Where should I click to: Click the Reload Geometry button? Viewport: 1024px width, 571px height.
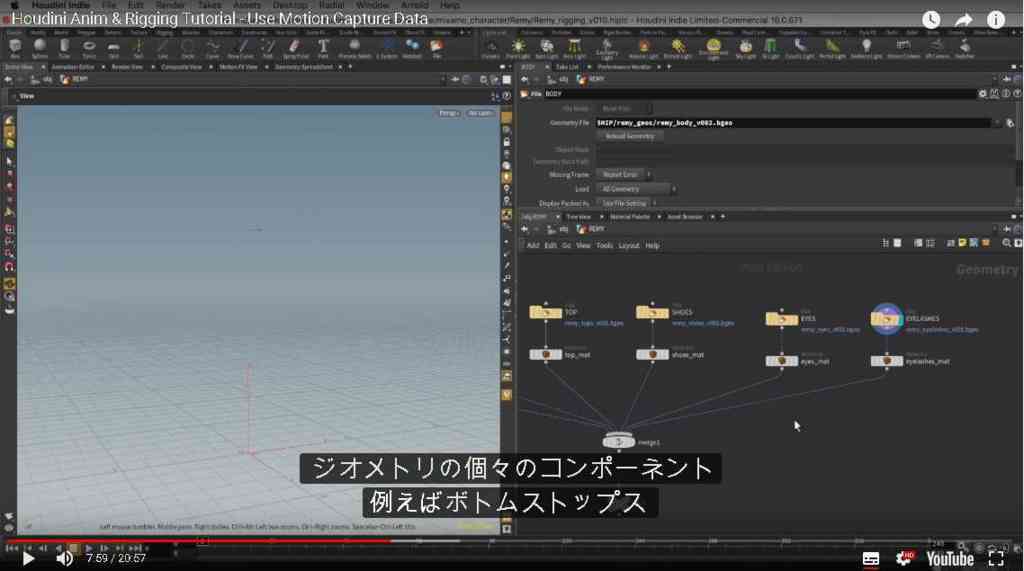[630, 137]
